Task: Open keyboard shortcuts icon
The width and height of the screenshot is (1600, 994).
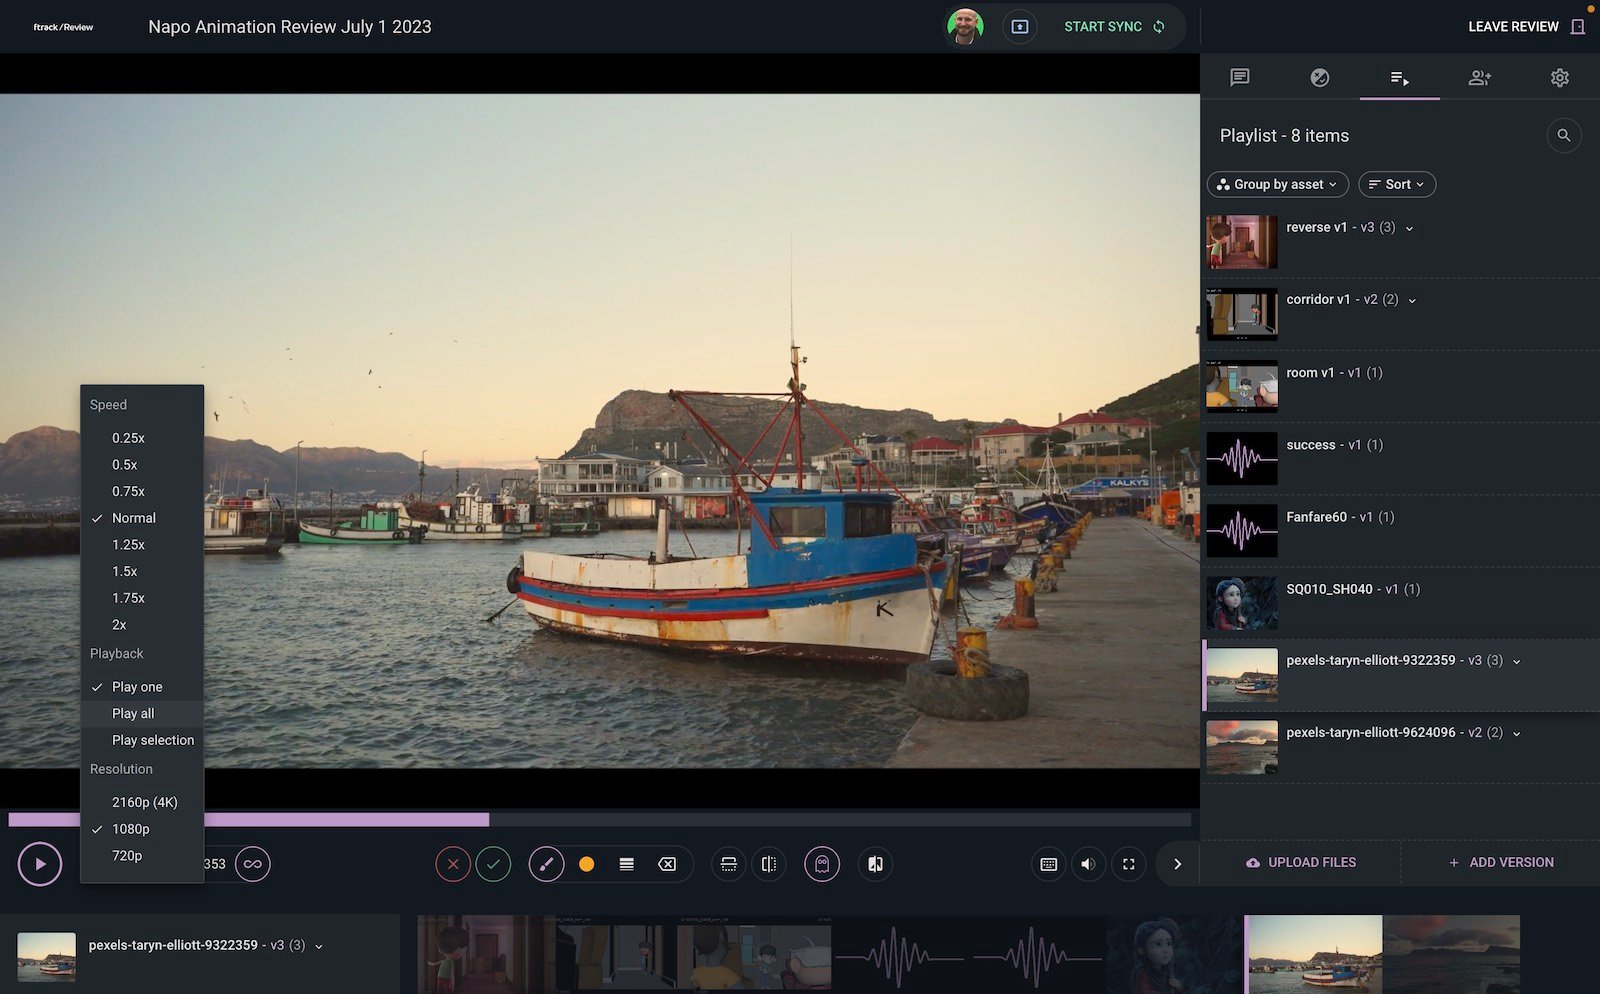Action: [x=1048, y=864]
